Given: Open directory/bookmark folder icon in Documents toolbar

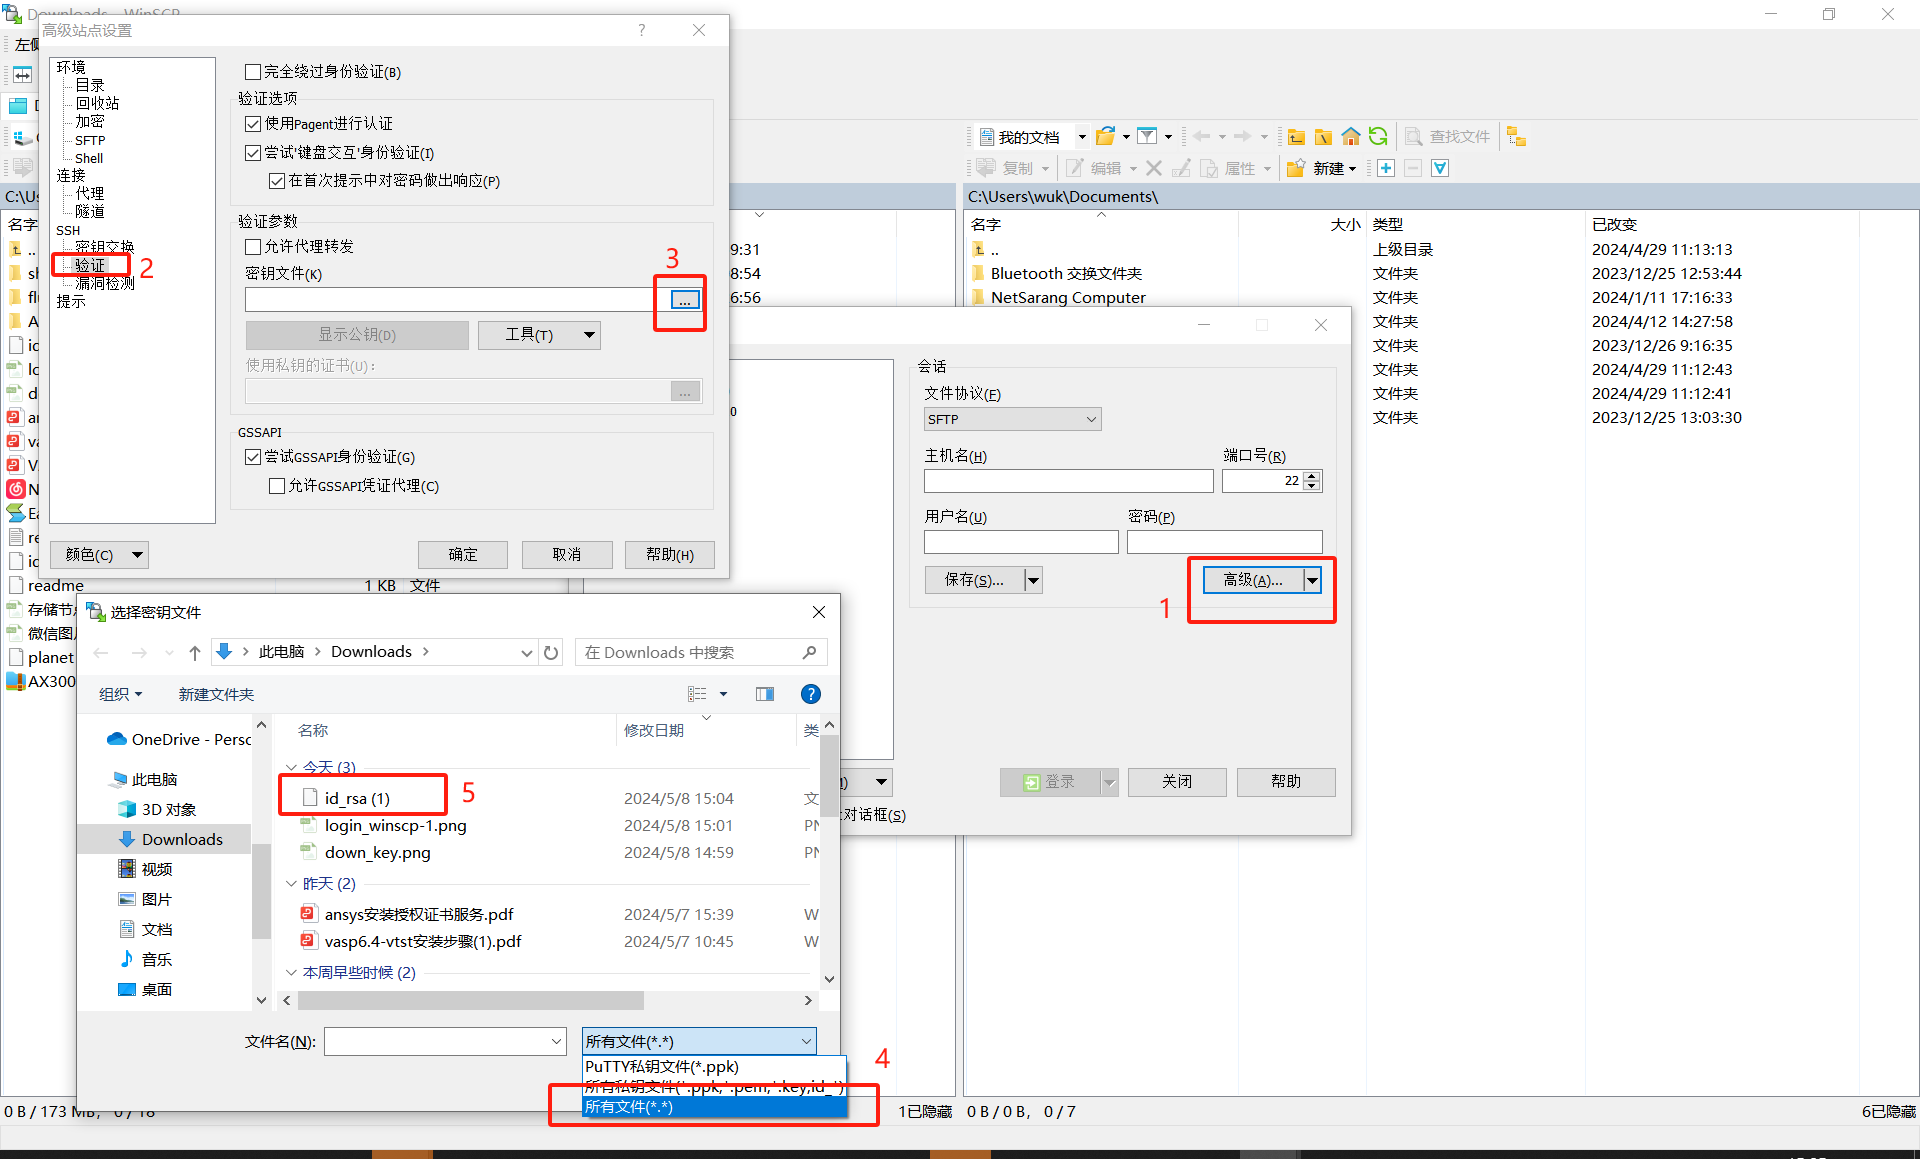Looking at the screenshot, I should click(1105, 137).
